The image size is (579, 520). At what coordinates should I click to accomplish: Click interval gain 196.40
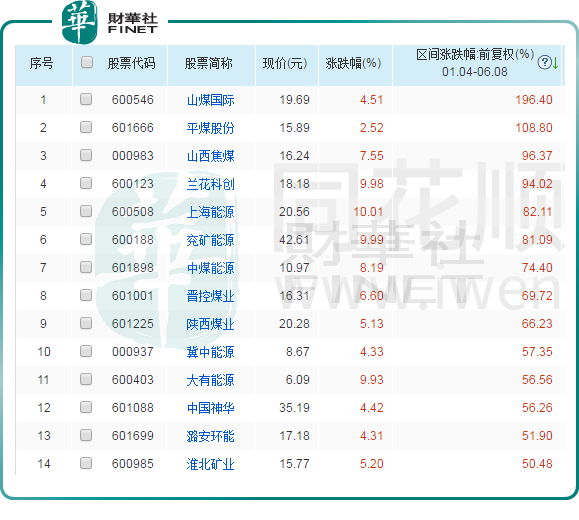point(534,100)
